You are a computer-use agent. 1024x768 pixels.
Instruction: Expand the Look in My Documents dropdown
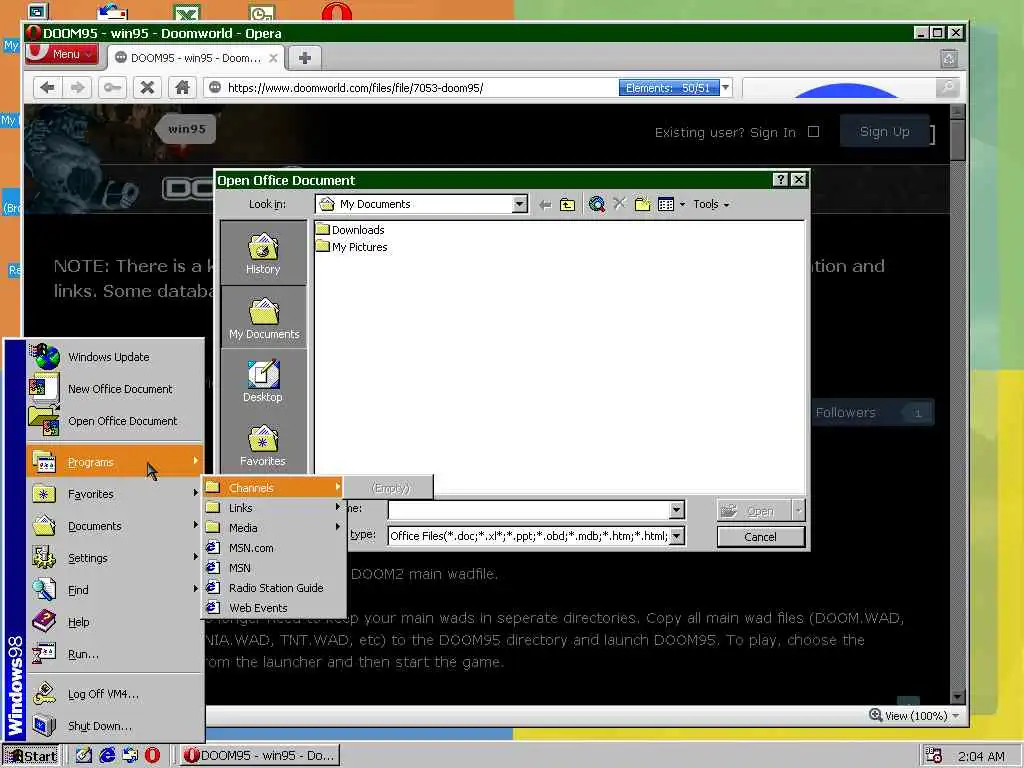(519, 204)
